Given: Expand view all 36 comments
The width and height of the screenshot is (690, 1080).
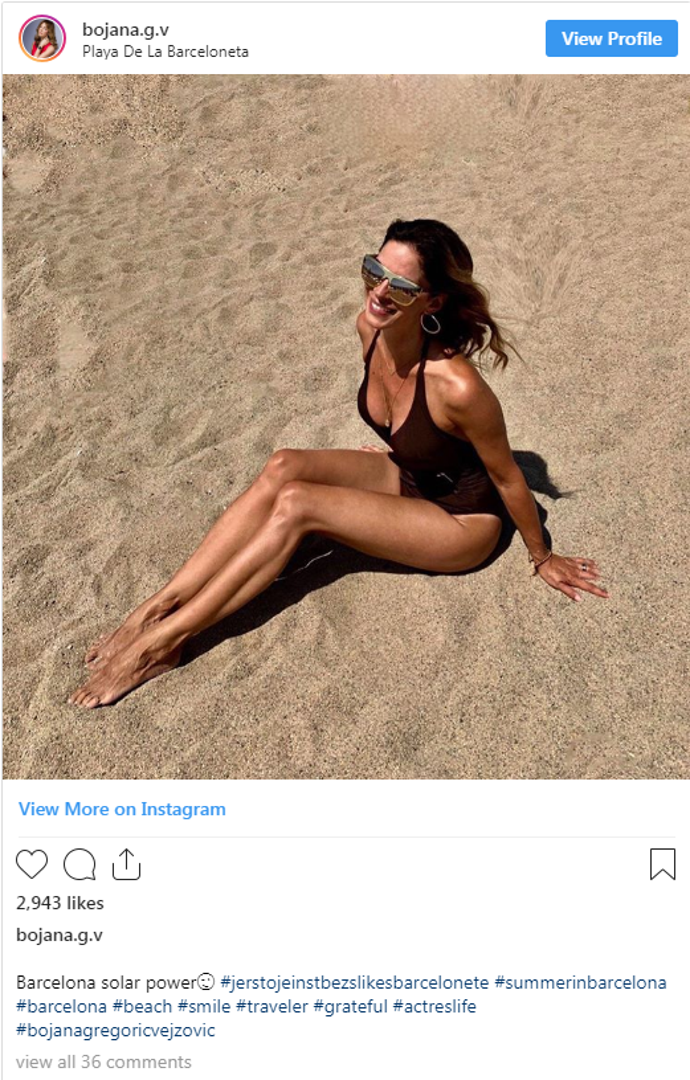Looking at the screenshot, I should (x=103, y=1061).
